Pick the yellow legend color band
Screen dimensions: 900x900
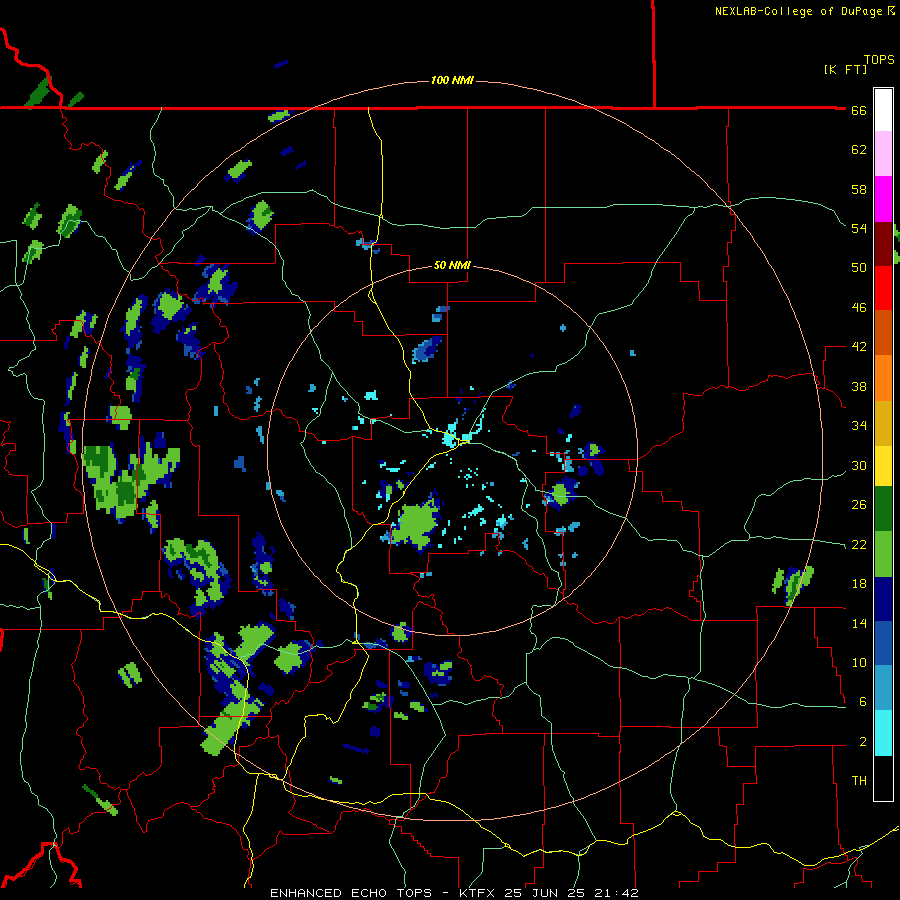click(x=883, y=466)
